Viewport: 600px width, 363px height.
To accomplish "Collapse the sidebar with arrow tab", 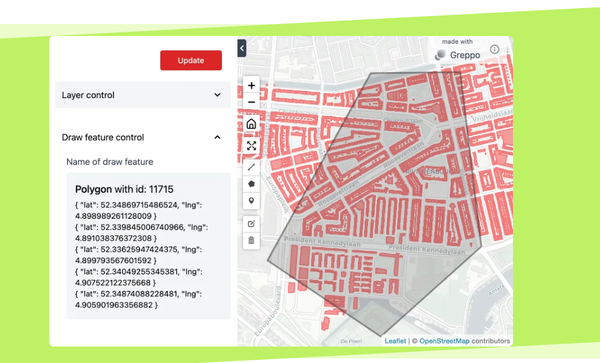I will point(241,48).
